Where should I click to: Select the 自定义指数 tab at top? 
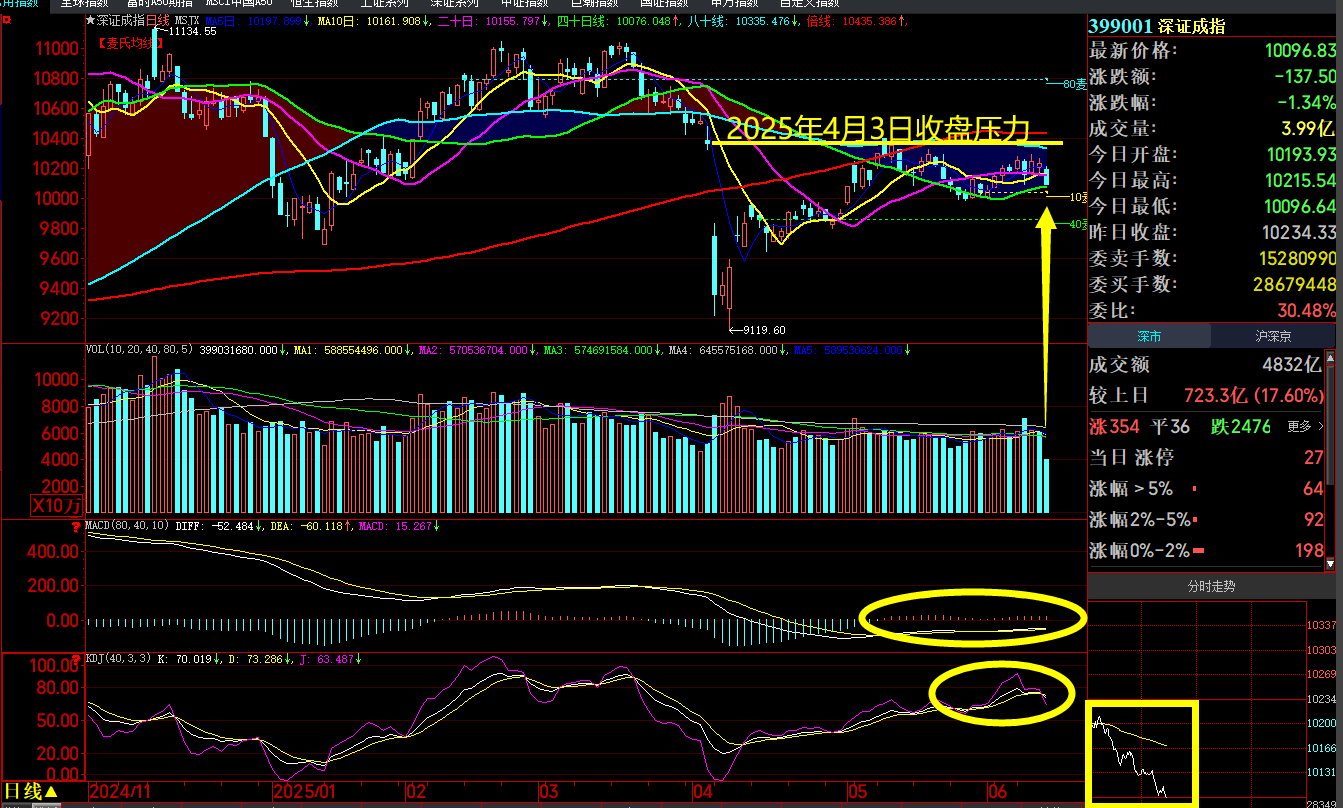coord(809,4)
